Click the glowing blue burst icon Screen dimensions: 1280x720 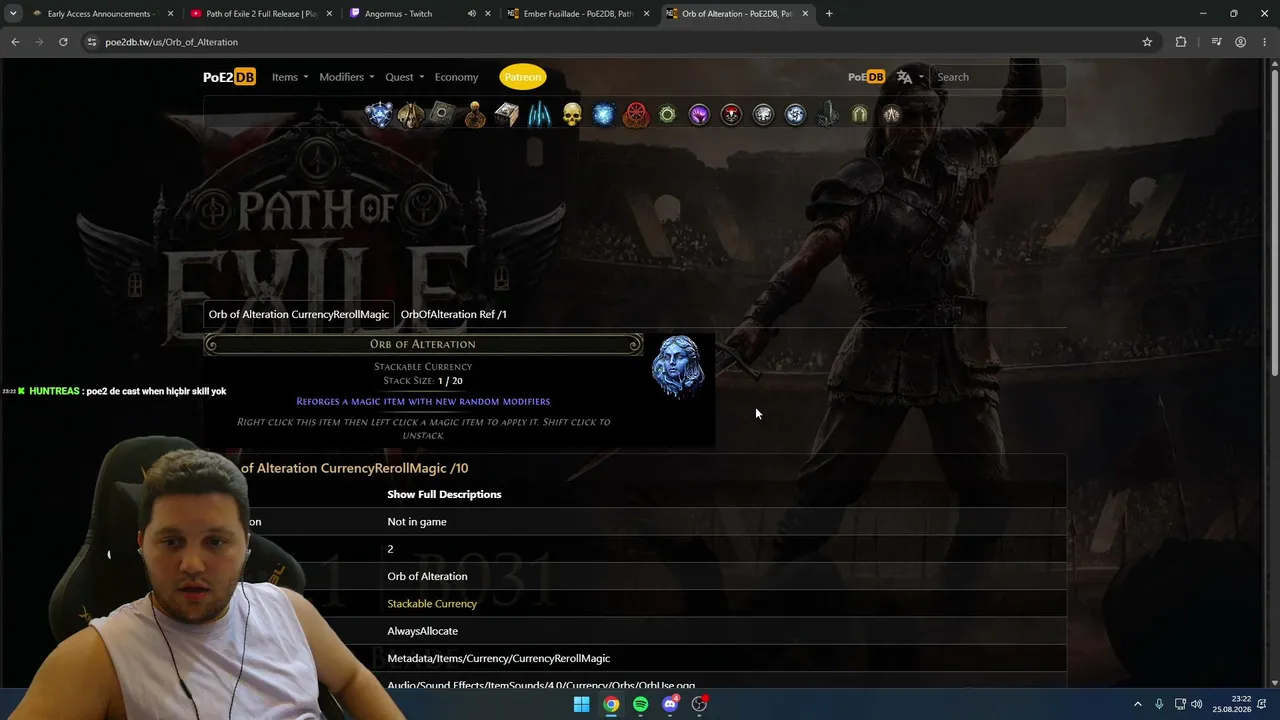tap(603, 115)
